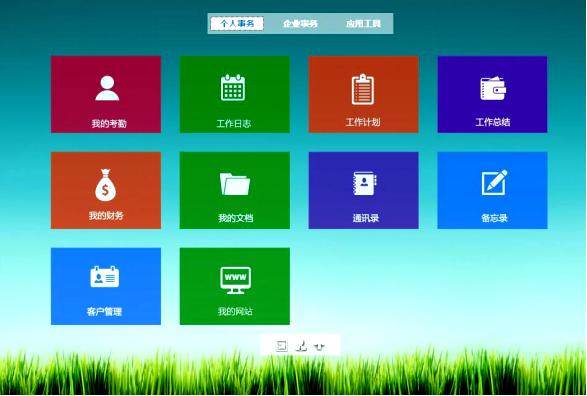This screenshot has height=396, width=587.
Task: Open the 通讯录 address book tile
Action: click(364, 190)
